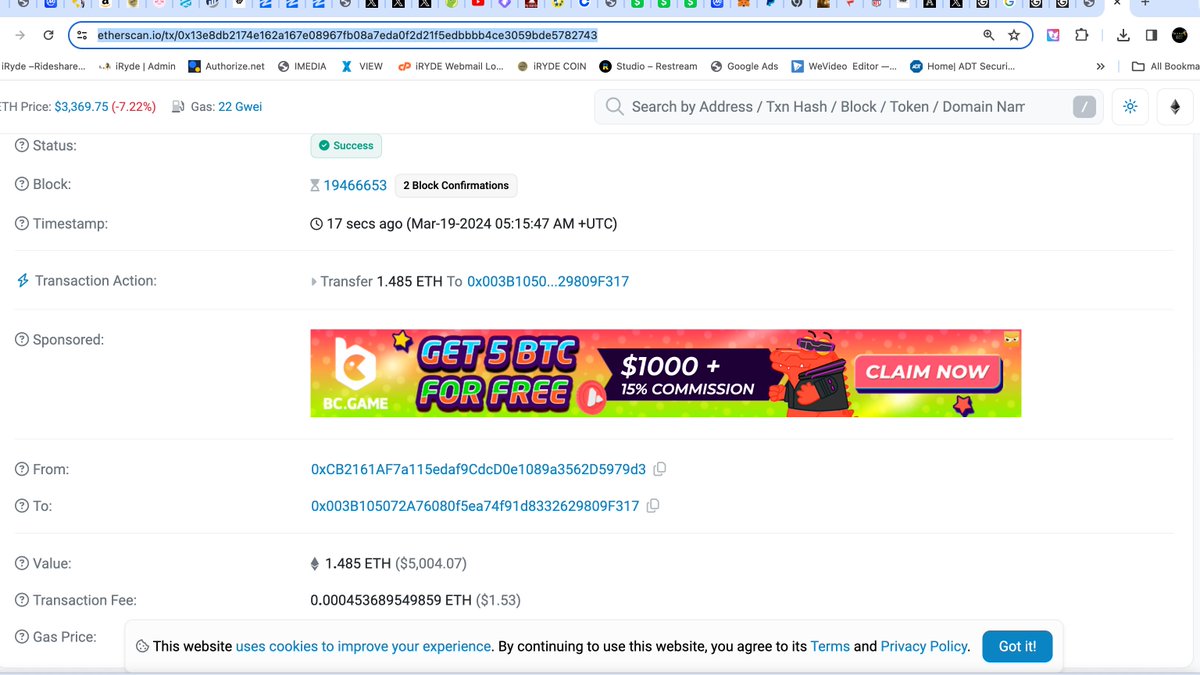The image size is (1200, 675).
Task: Click help icon next to Transaction Fee
Action: coord(22,601)
